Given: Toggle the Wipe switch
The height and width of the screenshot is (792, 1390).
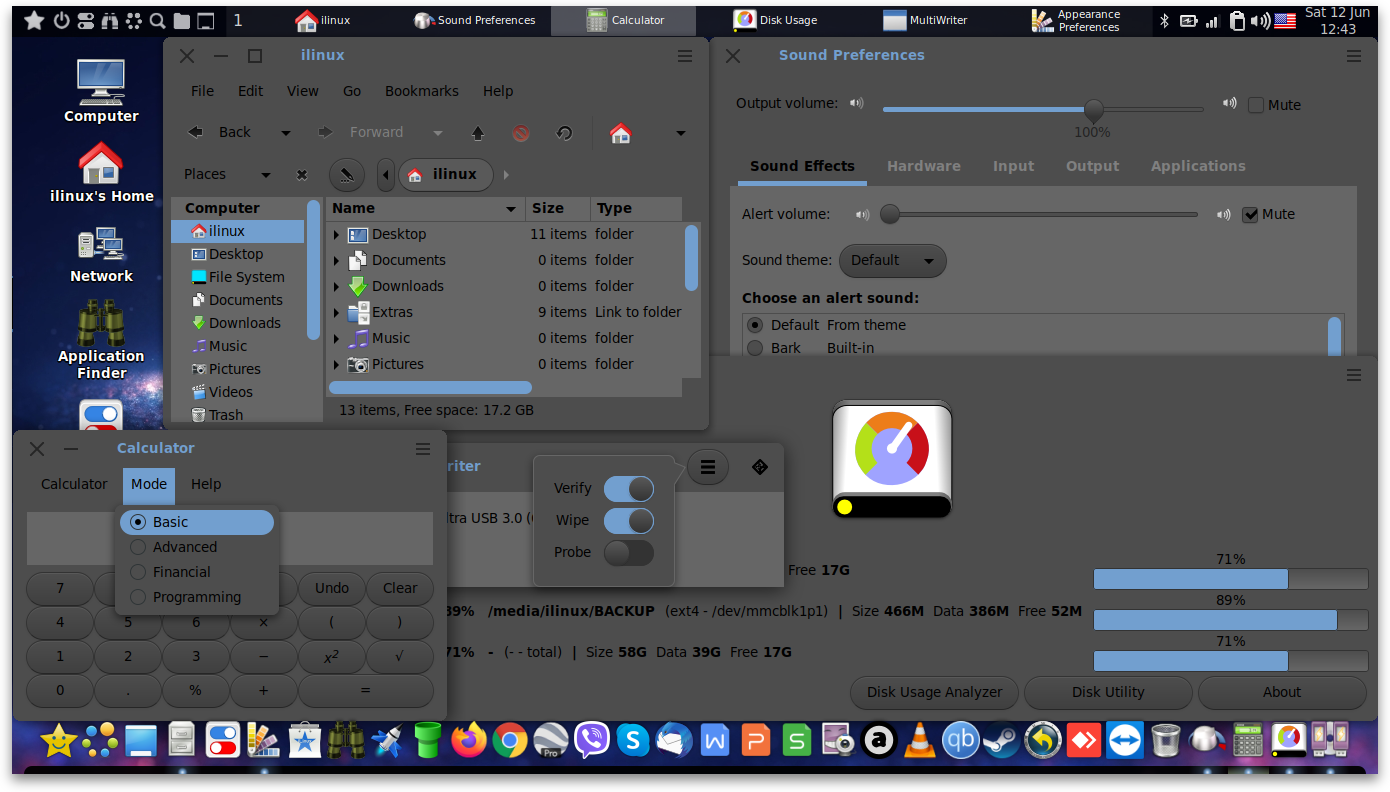Looking at the screenshot, I should [629, 520].
